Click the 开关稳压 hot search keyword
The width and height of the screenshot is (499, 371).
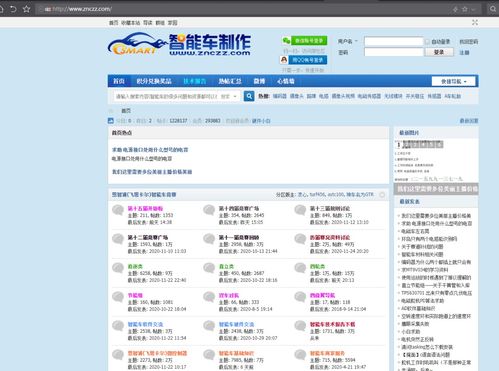coord(415,96)
